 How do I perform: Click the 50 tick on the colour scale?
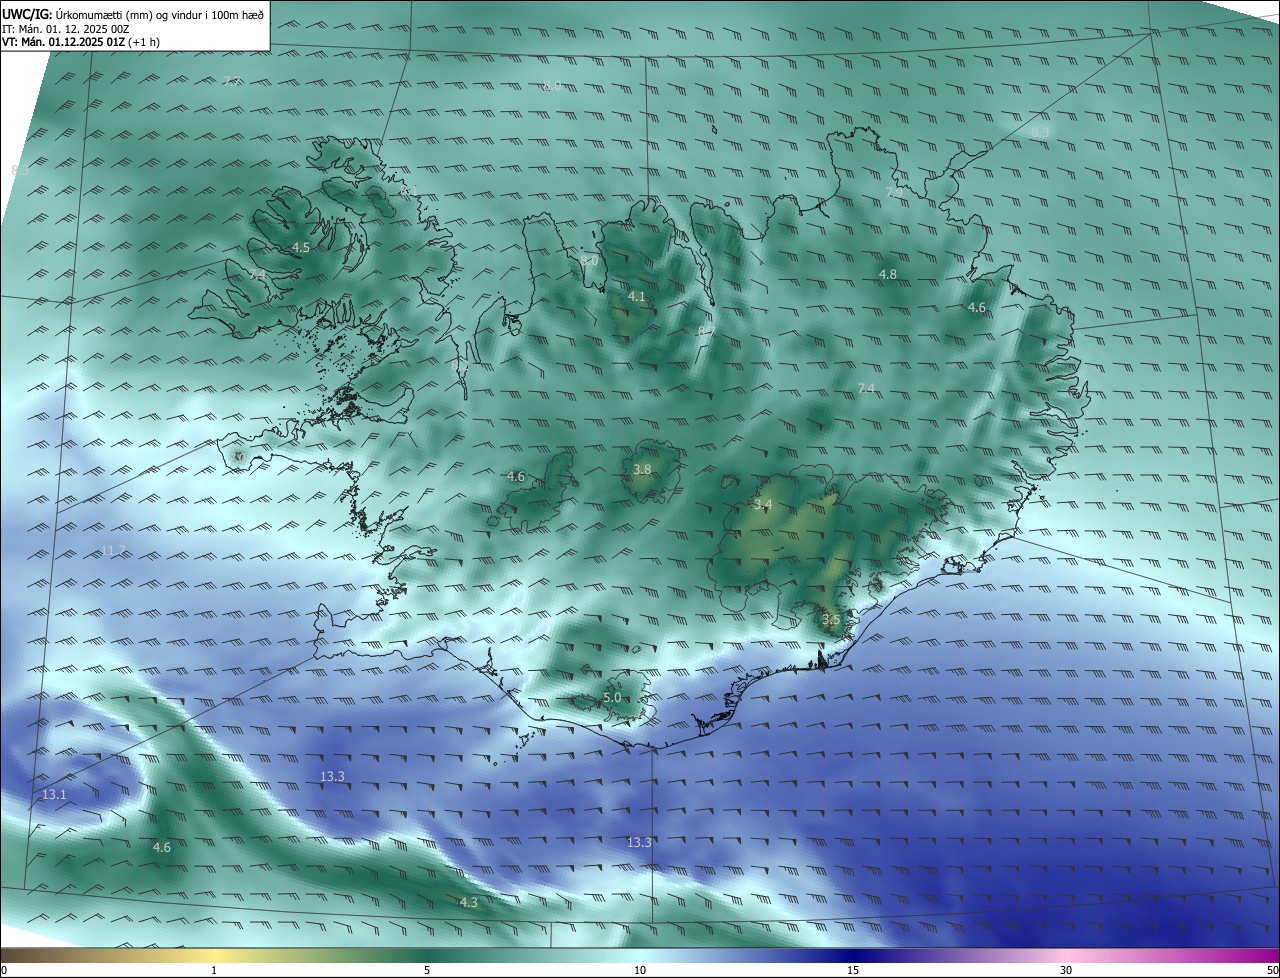(x=1272, y=970)
